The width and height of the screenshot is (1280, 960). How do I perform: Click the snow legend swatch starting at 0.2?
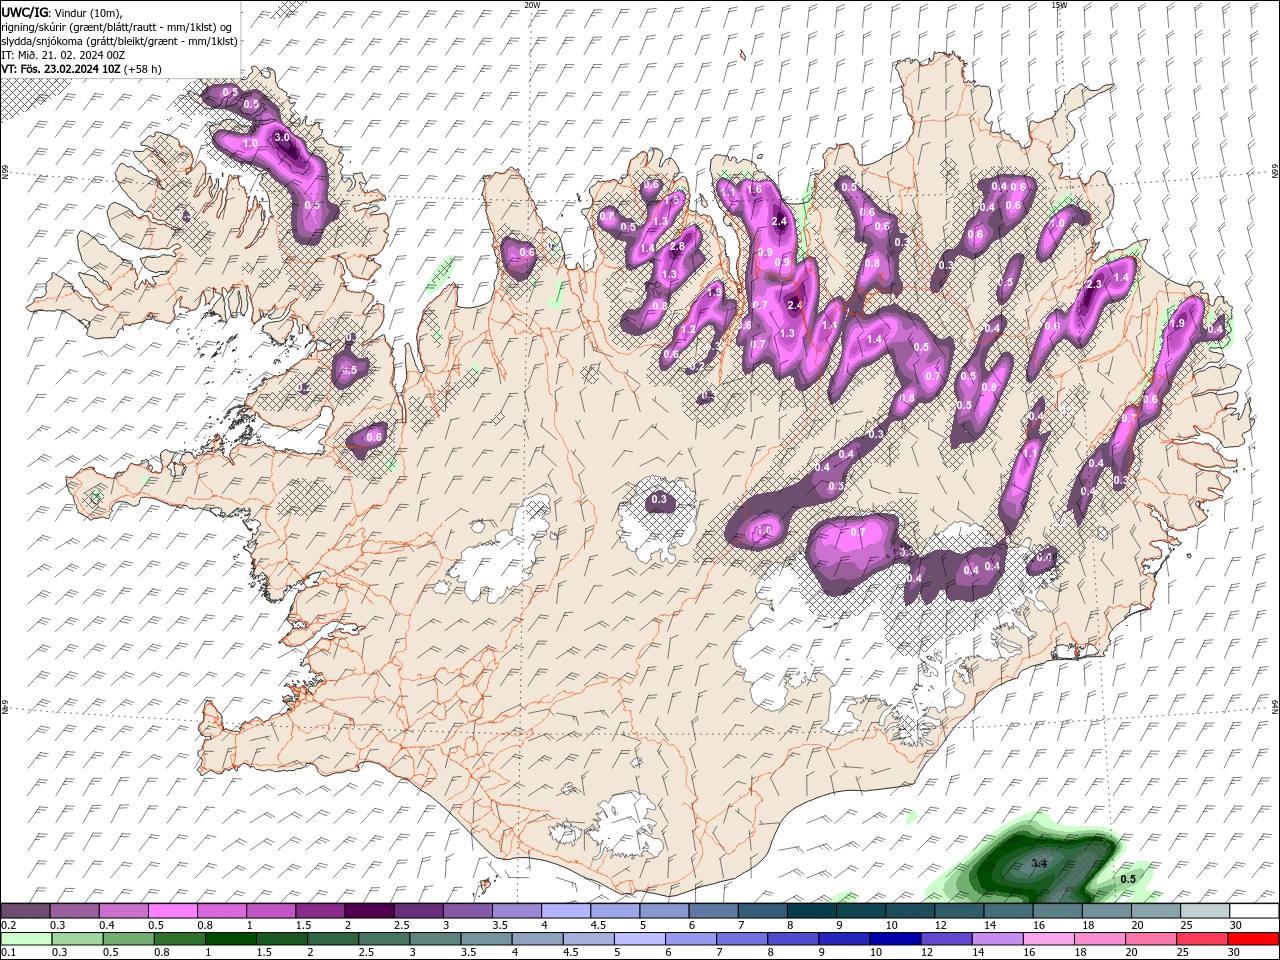25,911
